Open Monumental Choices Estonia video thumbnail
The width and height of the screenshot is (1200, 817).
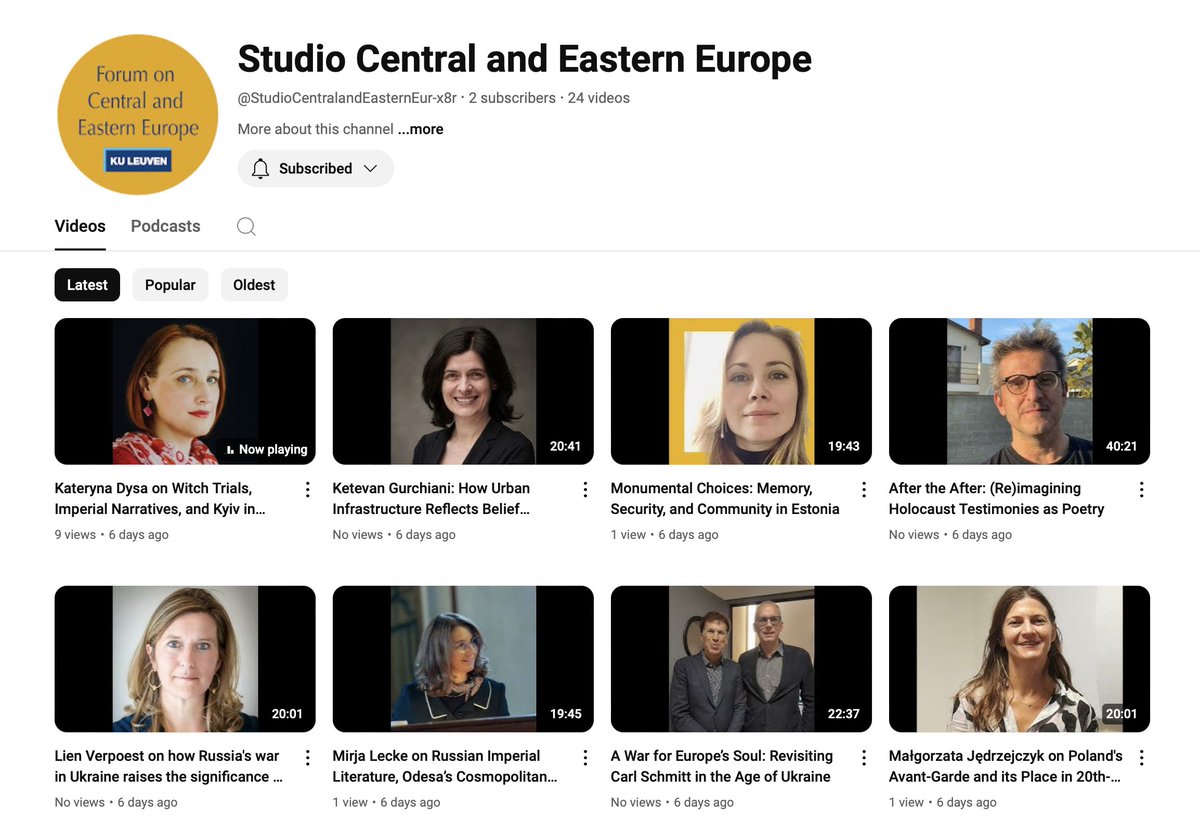tap(741, 391)
